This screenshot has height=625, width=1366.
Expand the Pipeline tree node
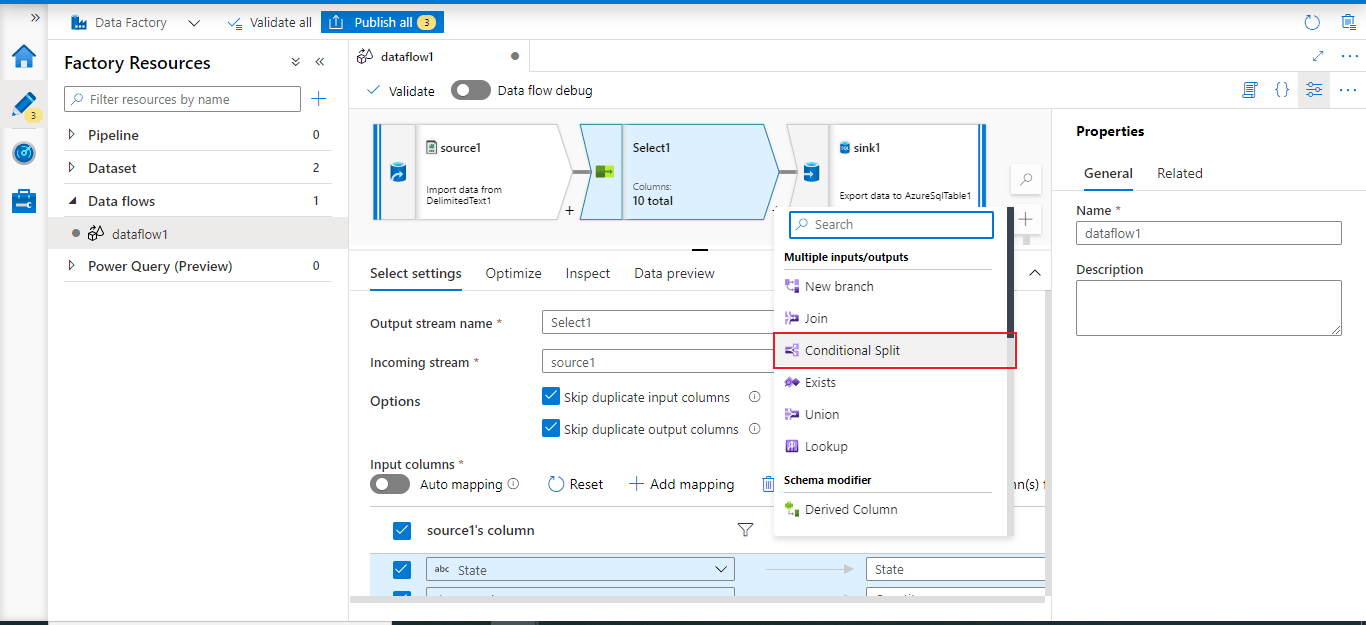point(71,135)
